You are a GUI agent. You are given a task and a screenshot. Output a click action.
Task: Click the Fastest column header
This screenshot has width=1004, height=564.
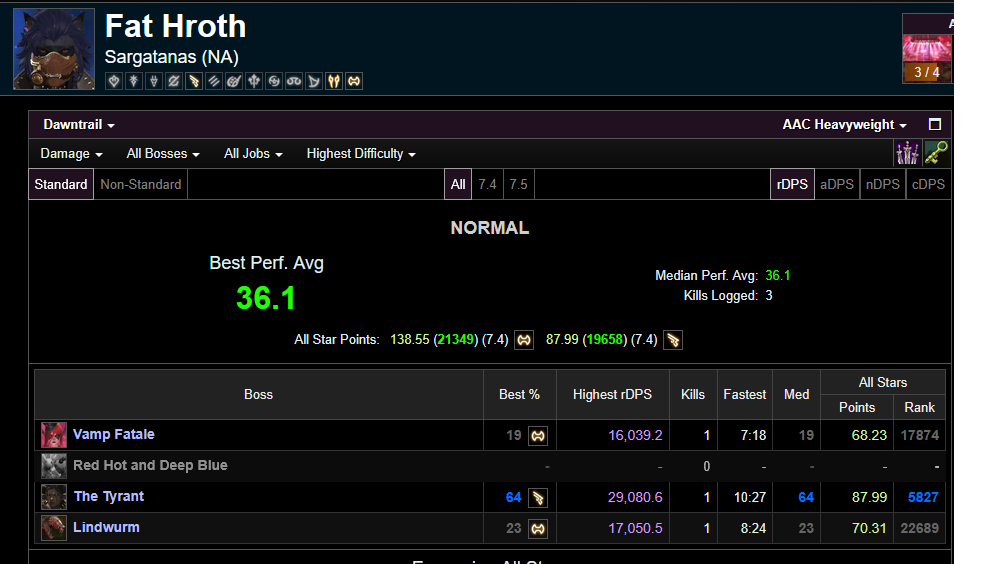[x=745, y=394]
